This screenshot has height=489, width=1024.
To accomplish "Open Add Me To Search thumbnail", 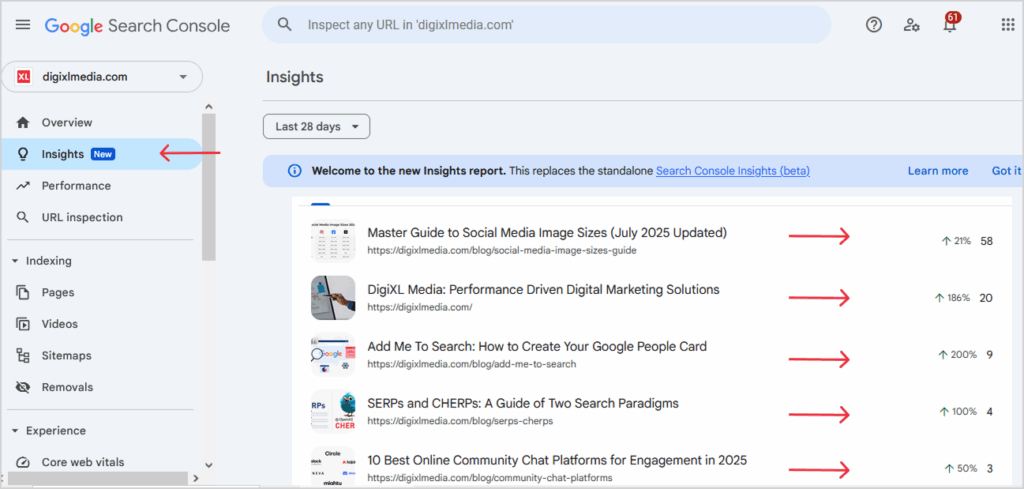I will point(333,355).
